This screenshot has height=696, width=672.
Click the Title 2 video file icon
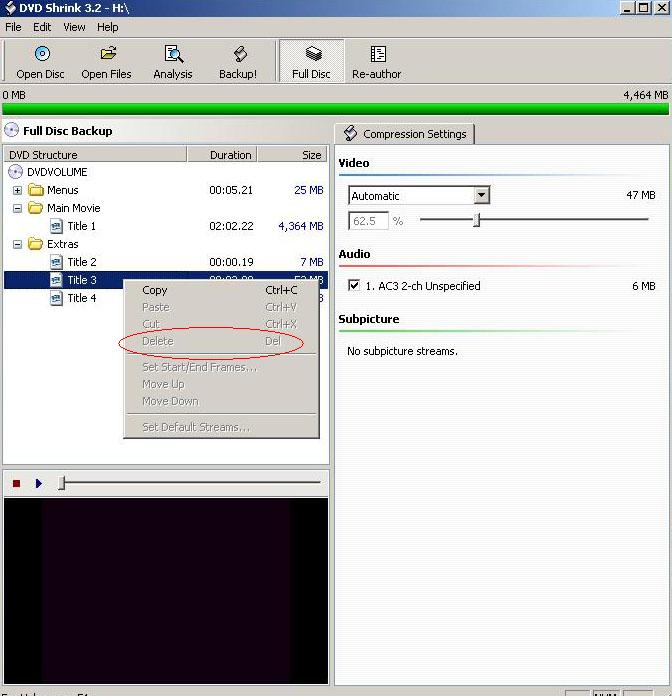tap(56, 262)
